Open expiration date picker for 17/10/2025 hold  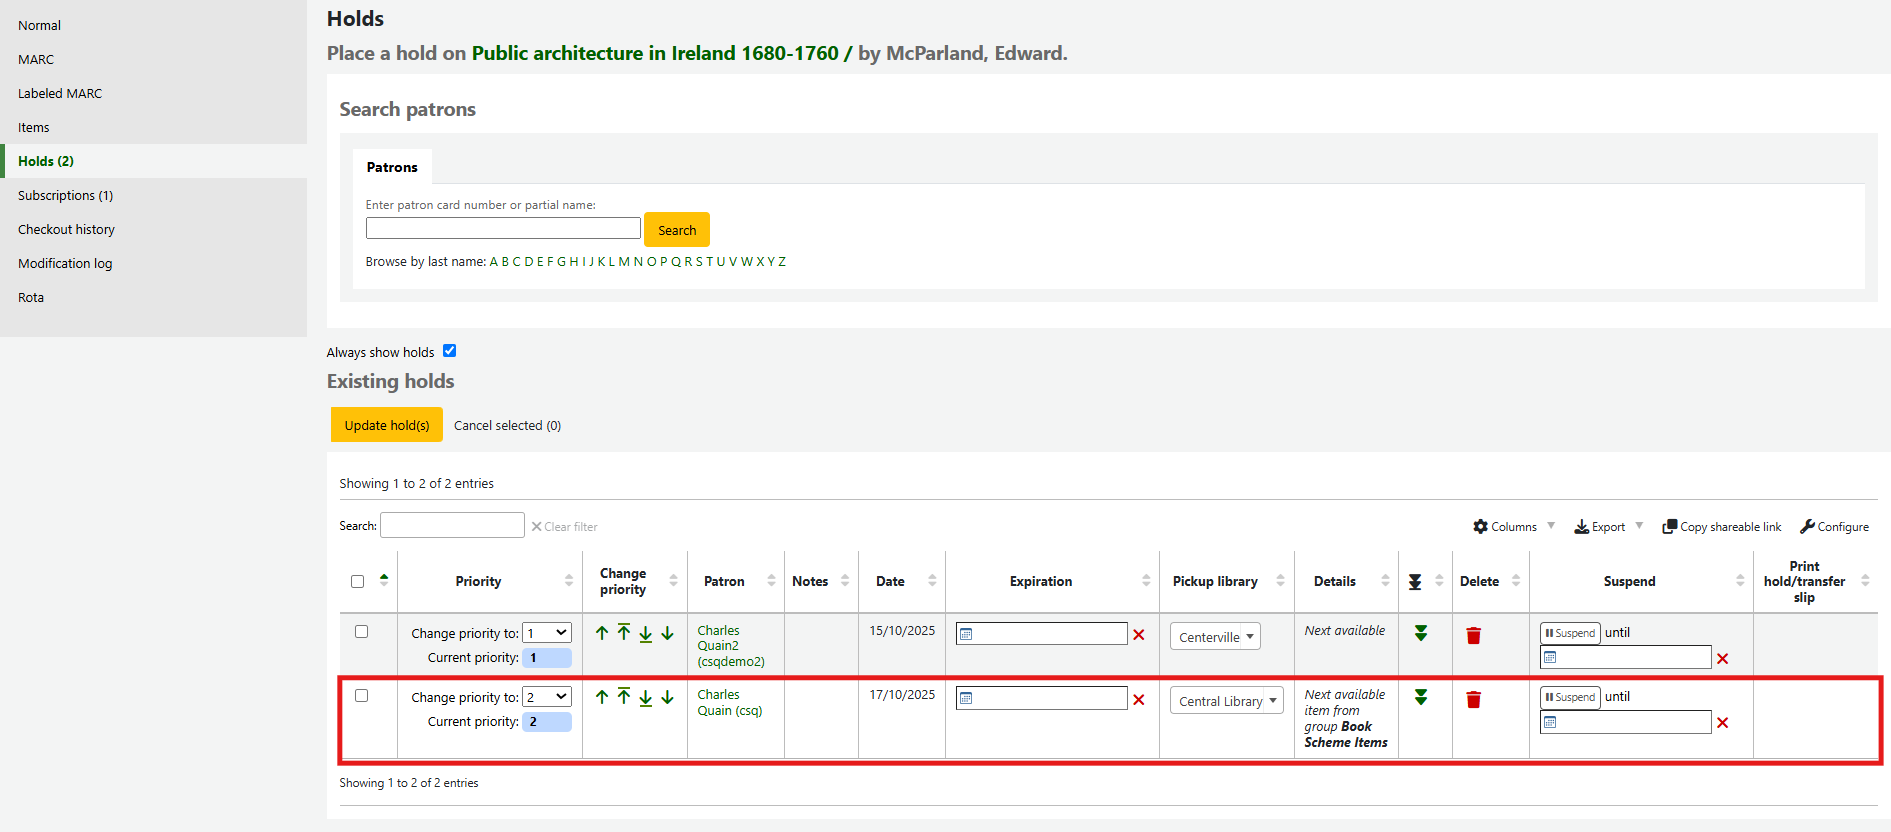pyautogui.click(x=1042, y=698)
